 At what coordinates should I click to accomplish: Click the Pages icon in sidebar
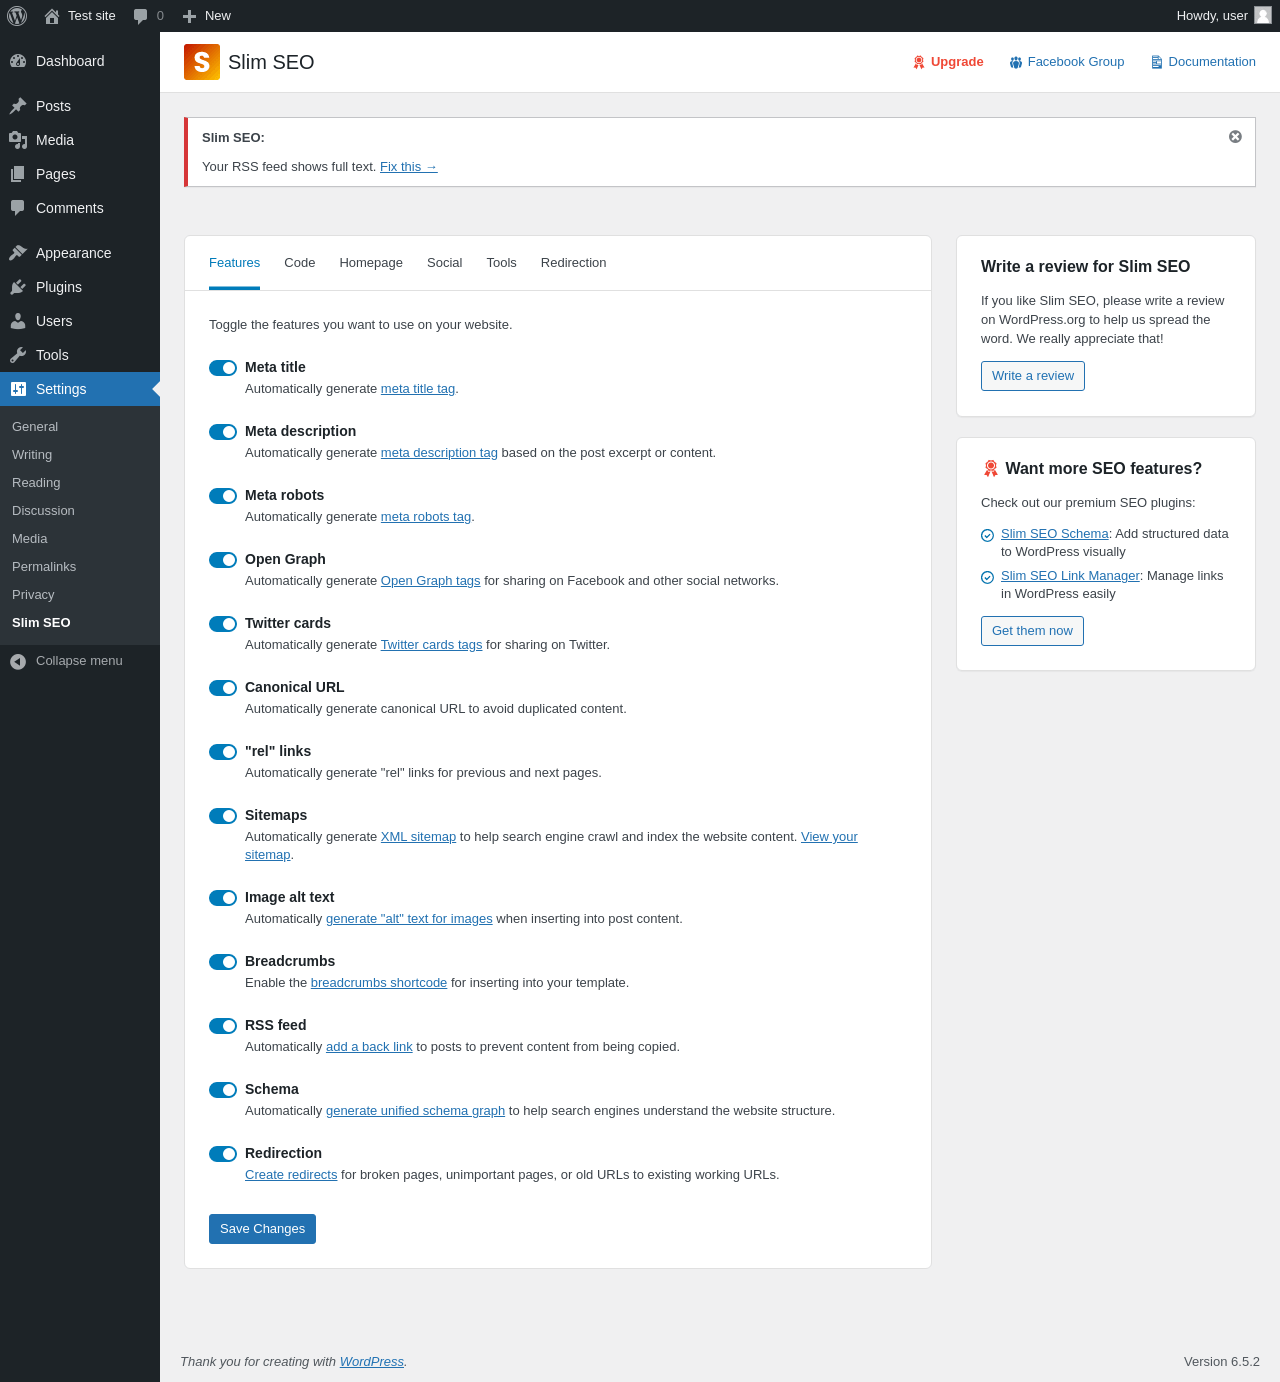(x=18, y=174)
